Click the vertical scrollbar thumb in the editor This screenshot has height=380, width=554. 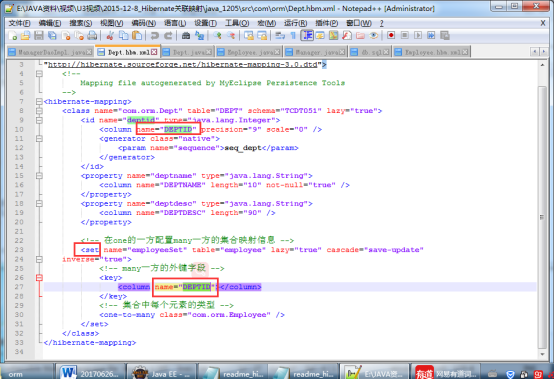[542, 217]
